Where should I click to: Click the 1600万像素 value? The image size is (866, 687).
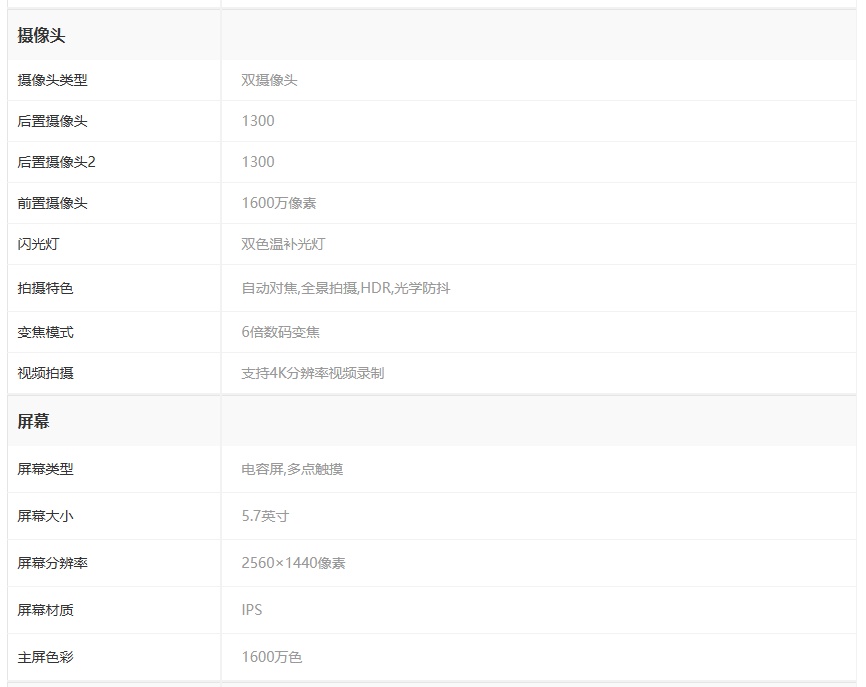278,203
